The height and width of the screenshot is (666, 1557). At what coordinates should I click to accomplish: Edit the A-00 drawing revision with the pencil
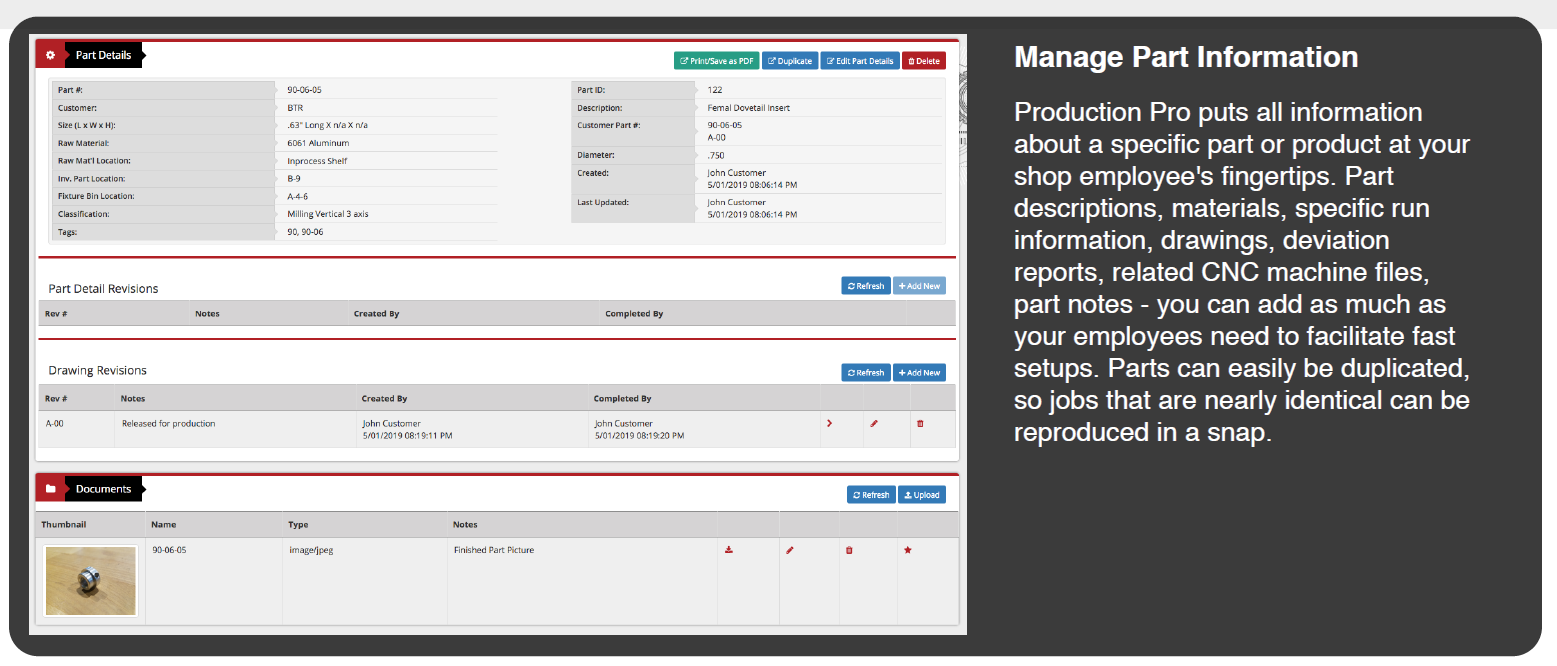(x=874, y=423)
